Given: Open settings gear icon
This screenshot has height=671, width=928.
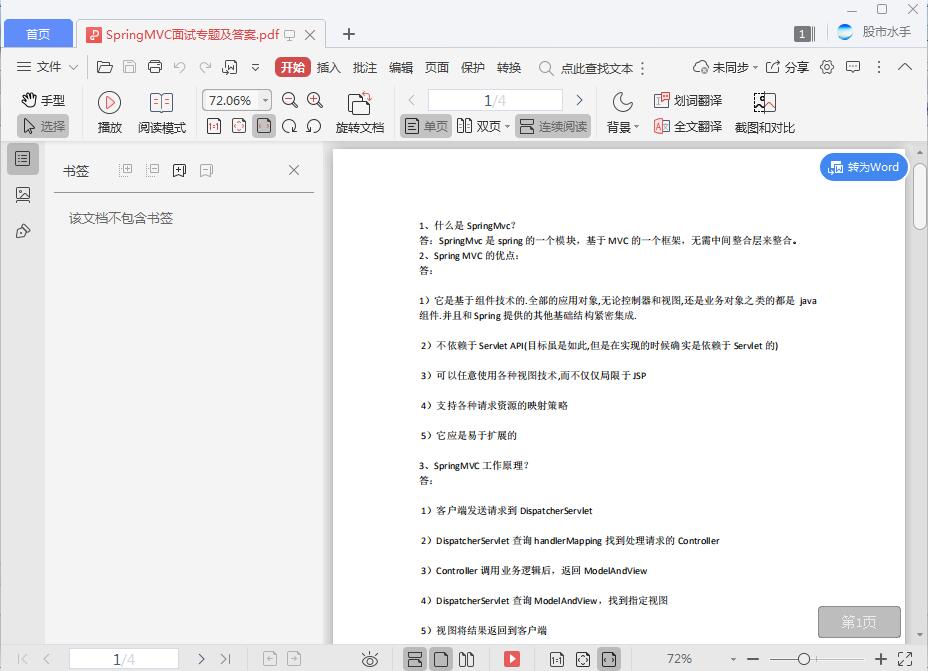Looking at the screenshot, I should [x=827, y=67].
